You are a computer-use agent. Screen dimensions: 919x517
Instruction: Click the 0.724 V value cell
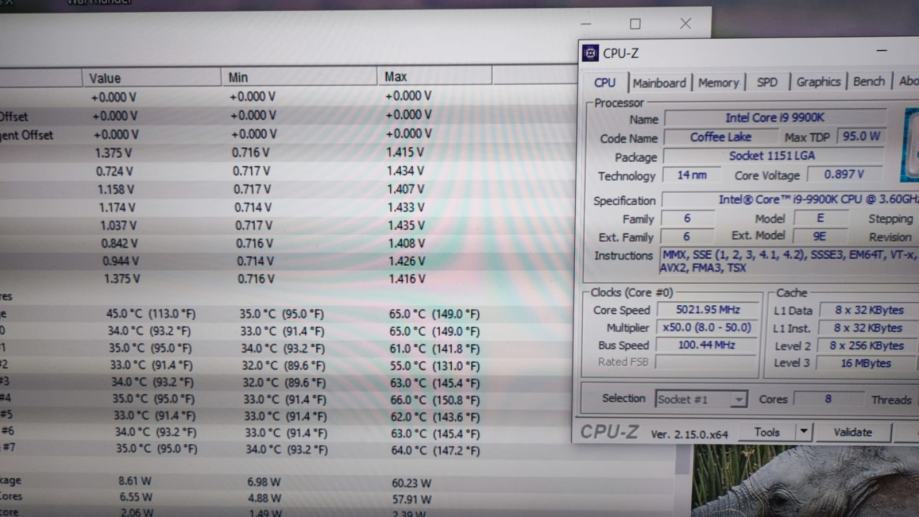(114, 172)
